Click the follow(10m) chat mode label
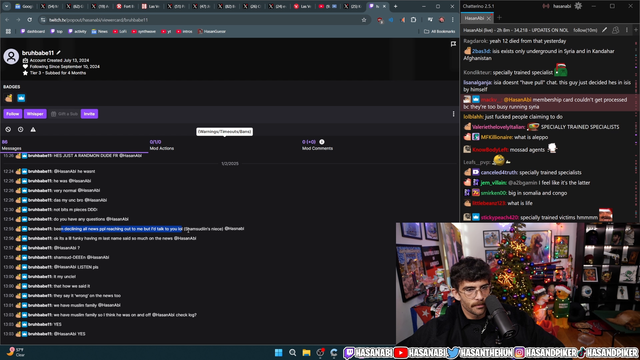640x360 pixels. click(585, 30)
